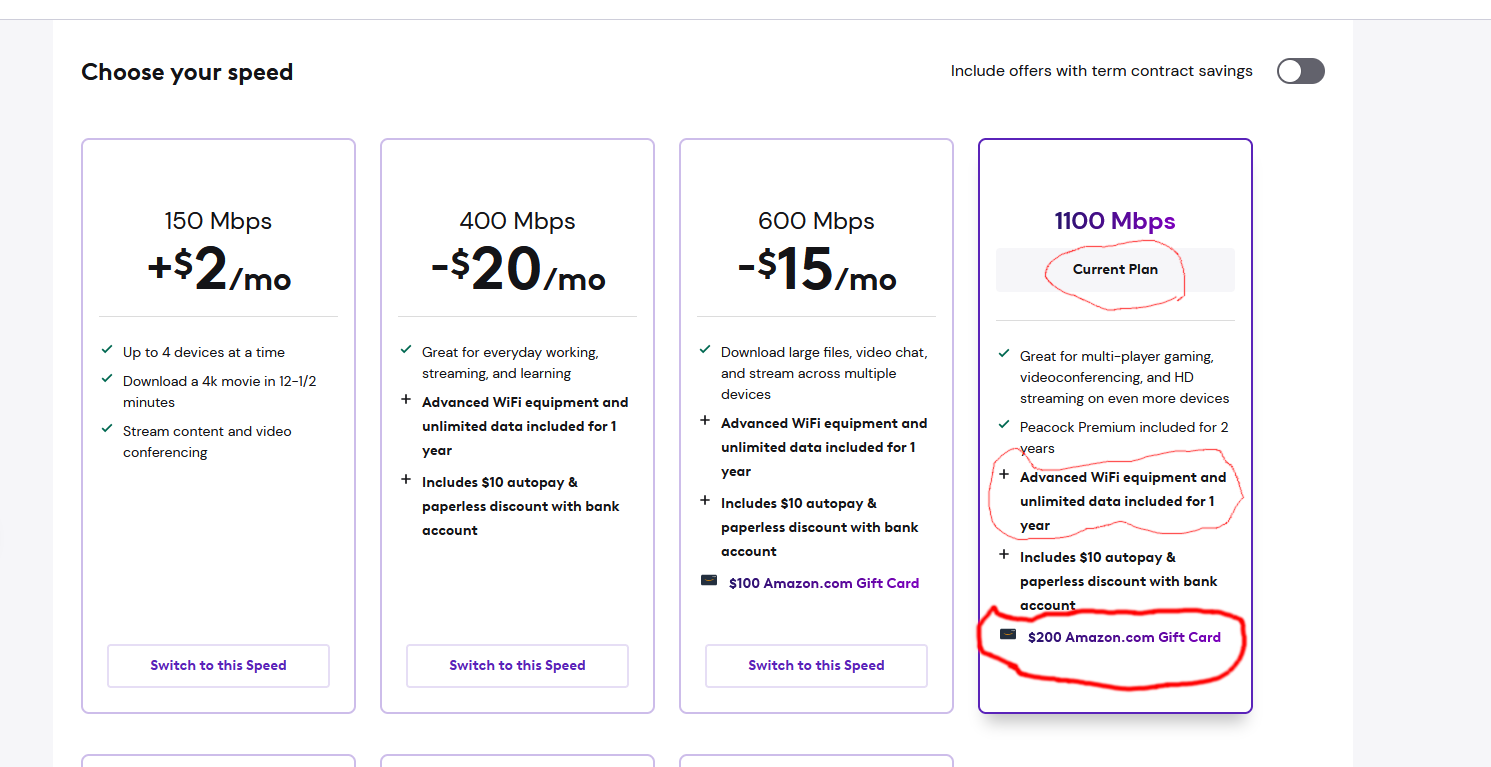Open the $100 Amazon.com Gift Card link
Image resolution: width=1491 pixels, height=767 pixels.
(x=823, y=583)
